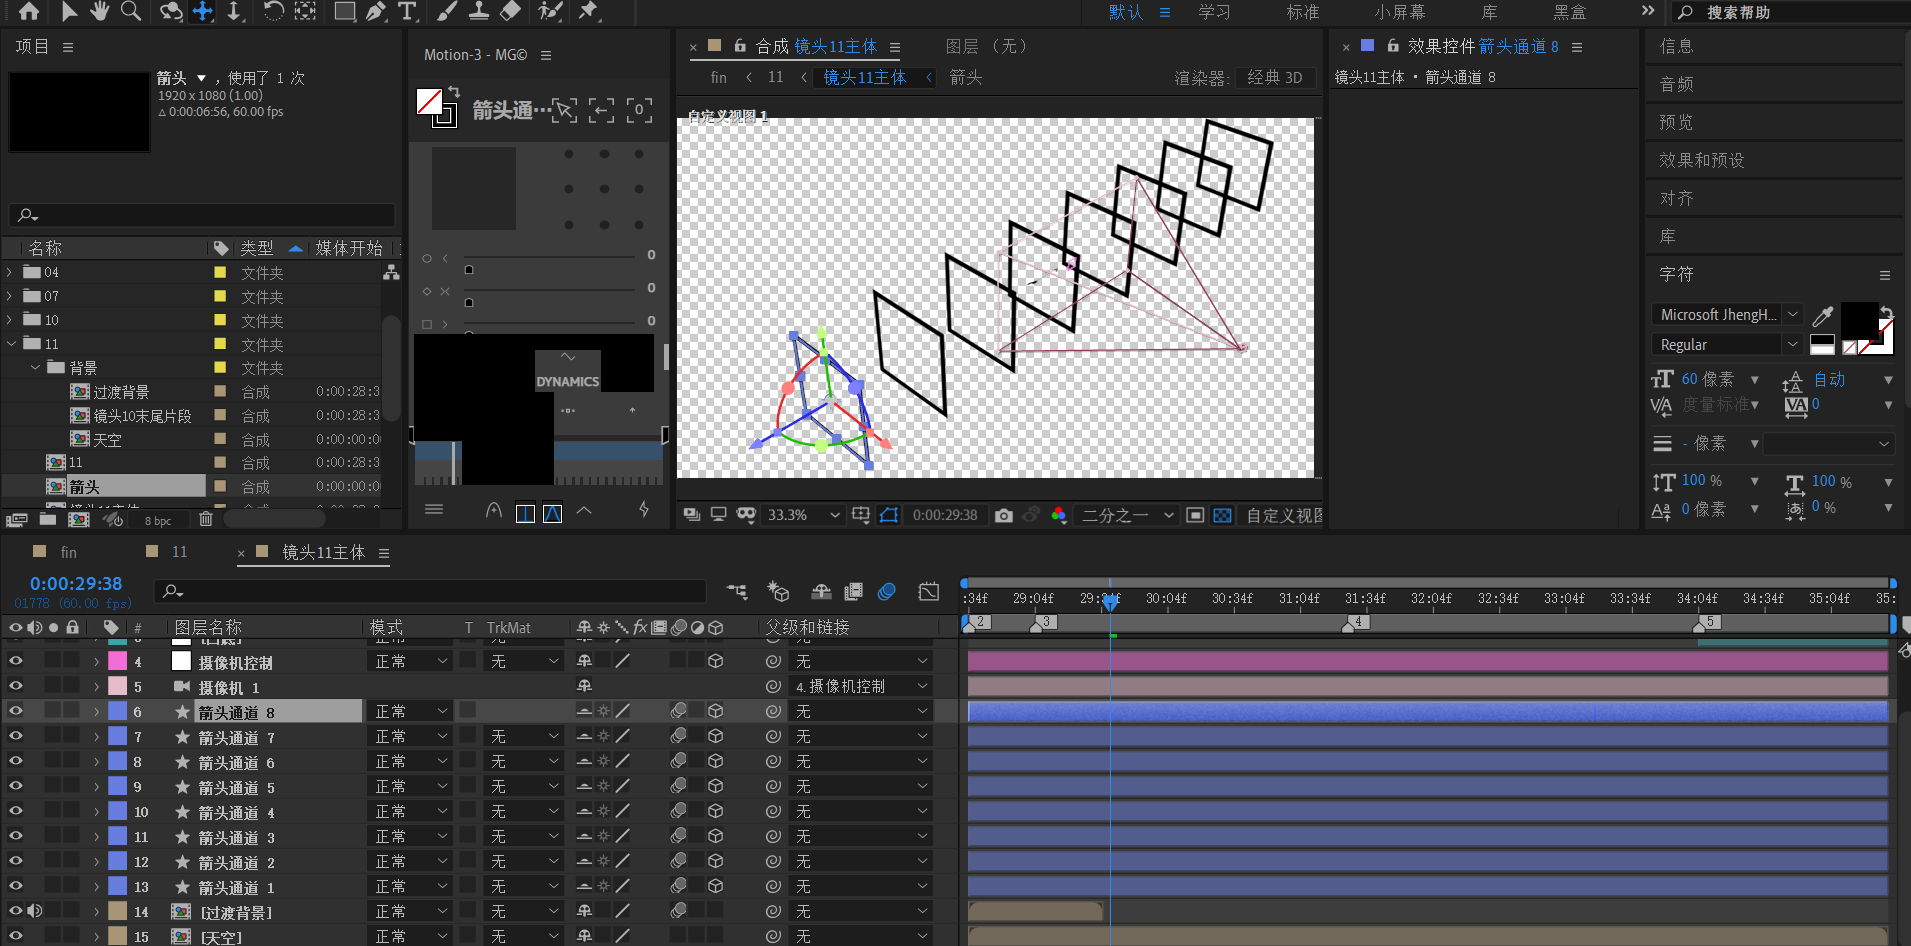Select the Rectangle shape tool
Screen dimensions: 1911x946
344,11
